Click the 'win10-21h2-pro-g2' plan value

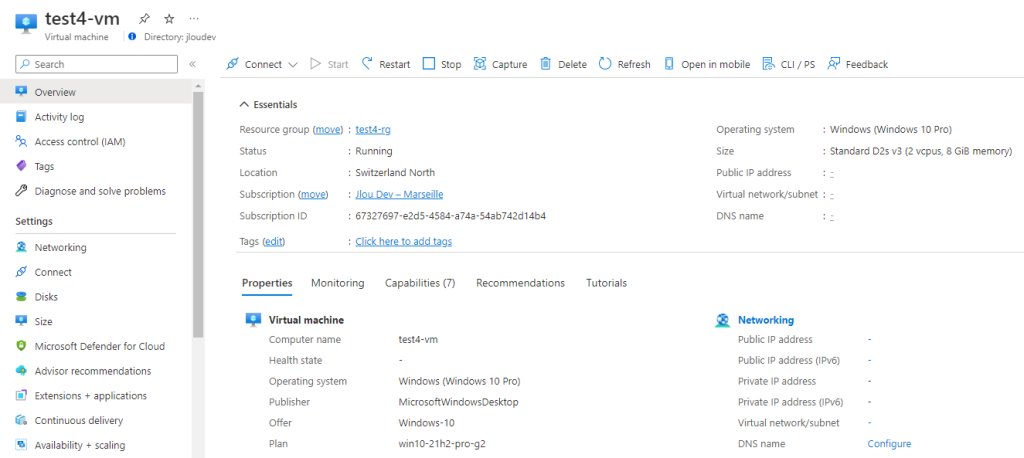point(442,444)
